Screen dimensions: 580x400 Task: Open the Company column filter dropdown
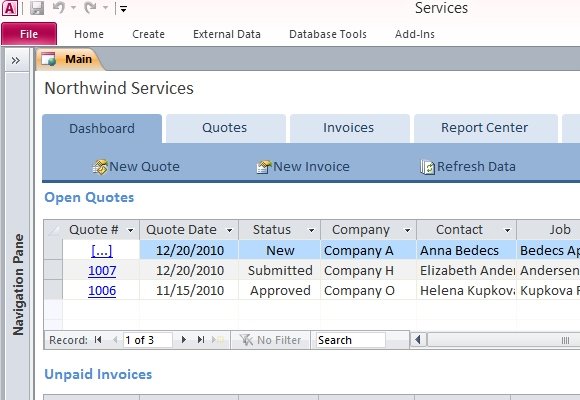pyautogui.click(x=407, y=230)
